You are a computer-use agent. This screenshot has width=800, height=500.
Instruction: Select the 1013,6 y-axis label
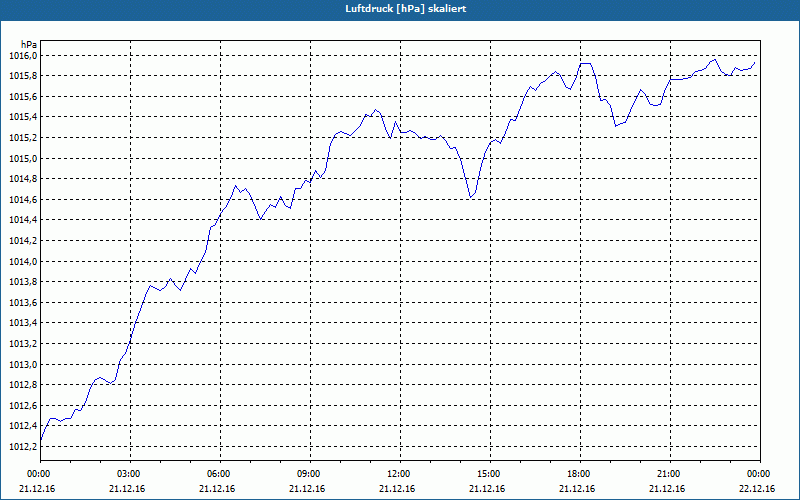tap(23, 303)
